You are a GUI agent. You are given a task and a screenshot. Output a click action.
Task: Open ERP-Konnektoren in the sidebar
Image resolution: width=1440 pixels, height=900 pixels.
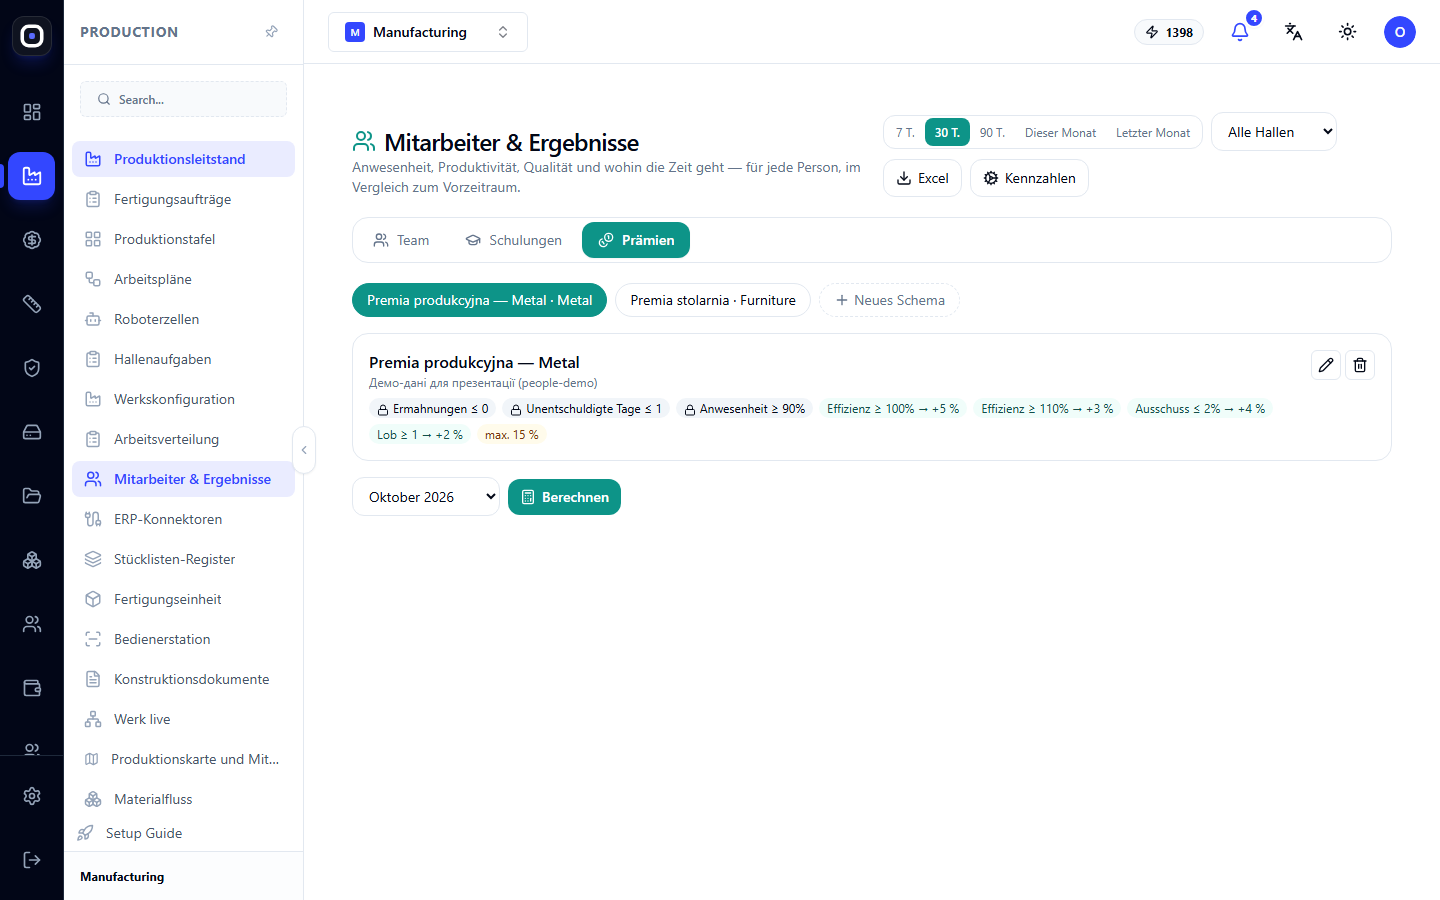[183, 519]
